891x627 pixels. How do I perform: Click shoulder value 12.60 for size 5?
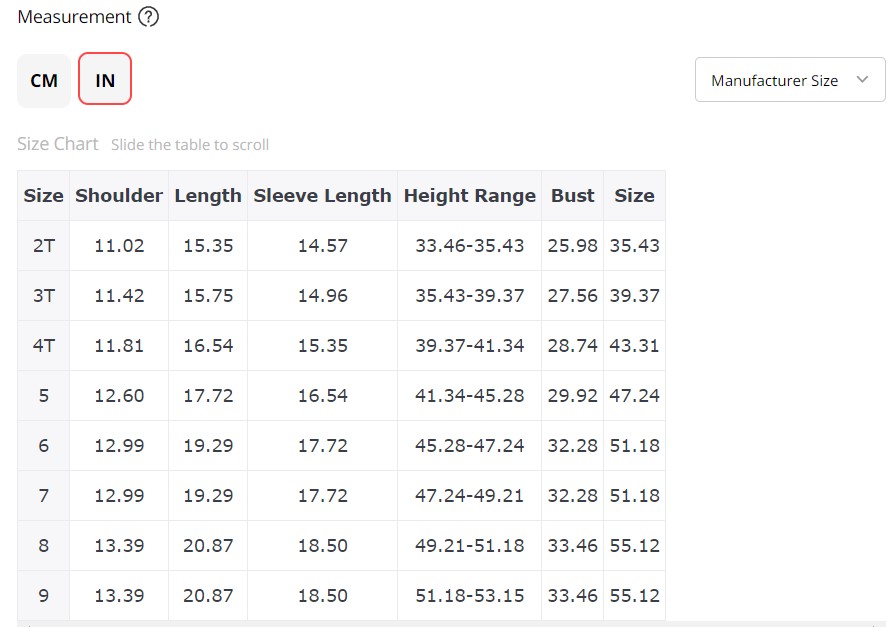click(119, 396)
